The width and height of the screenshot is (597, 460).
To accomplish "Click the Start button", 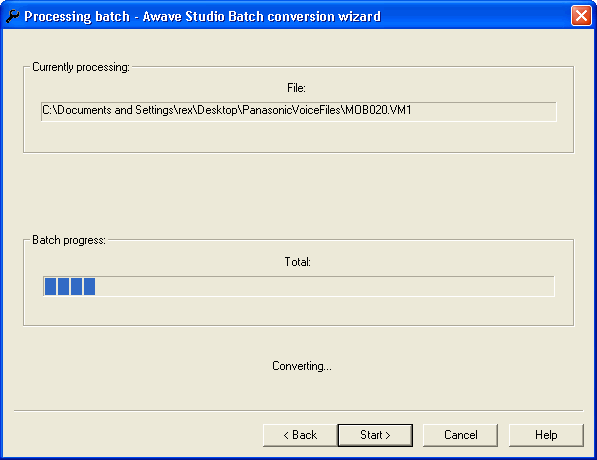I will pyautogui.click(x=375, y=435).
